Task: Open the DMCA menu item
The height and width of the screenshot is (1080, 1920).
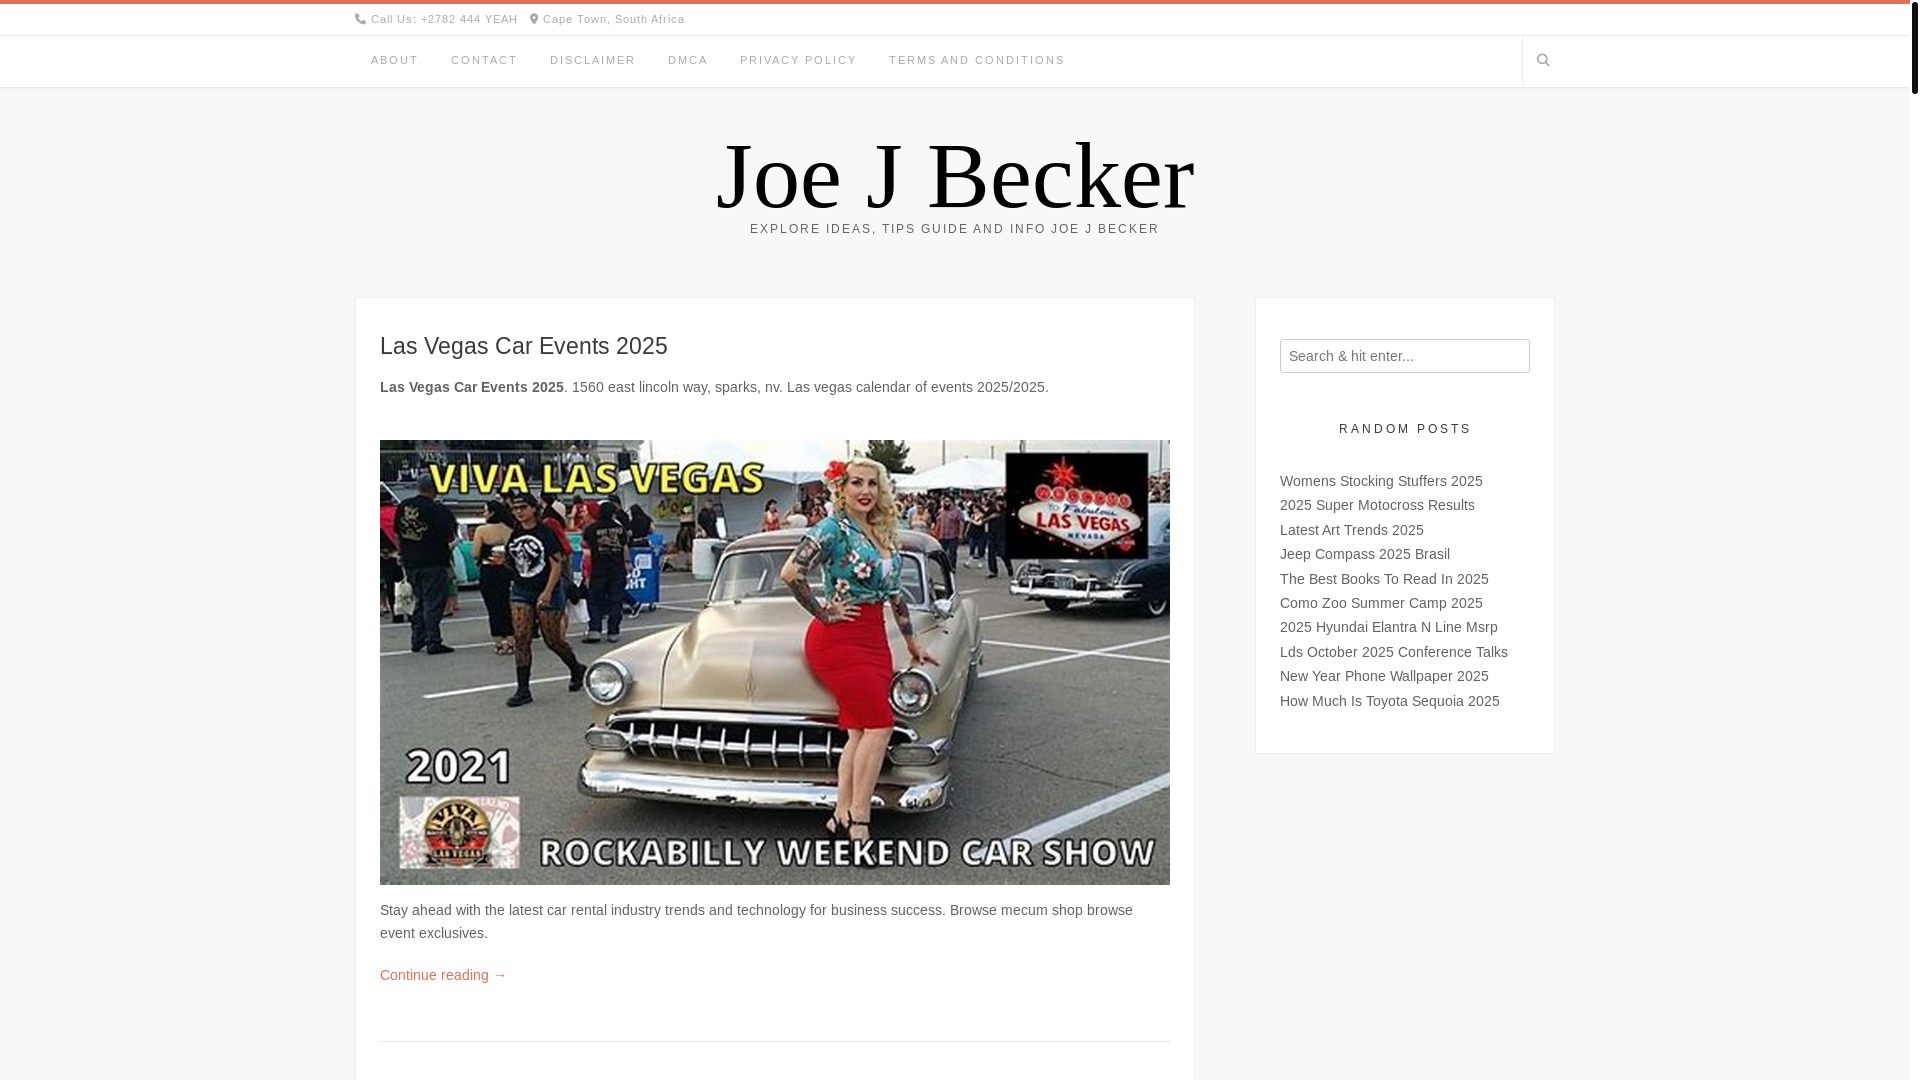Action: pos(688,61)
